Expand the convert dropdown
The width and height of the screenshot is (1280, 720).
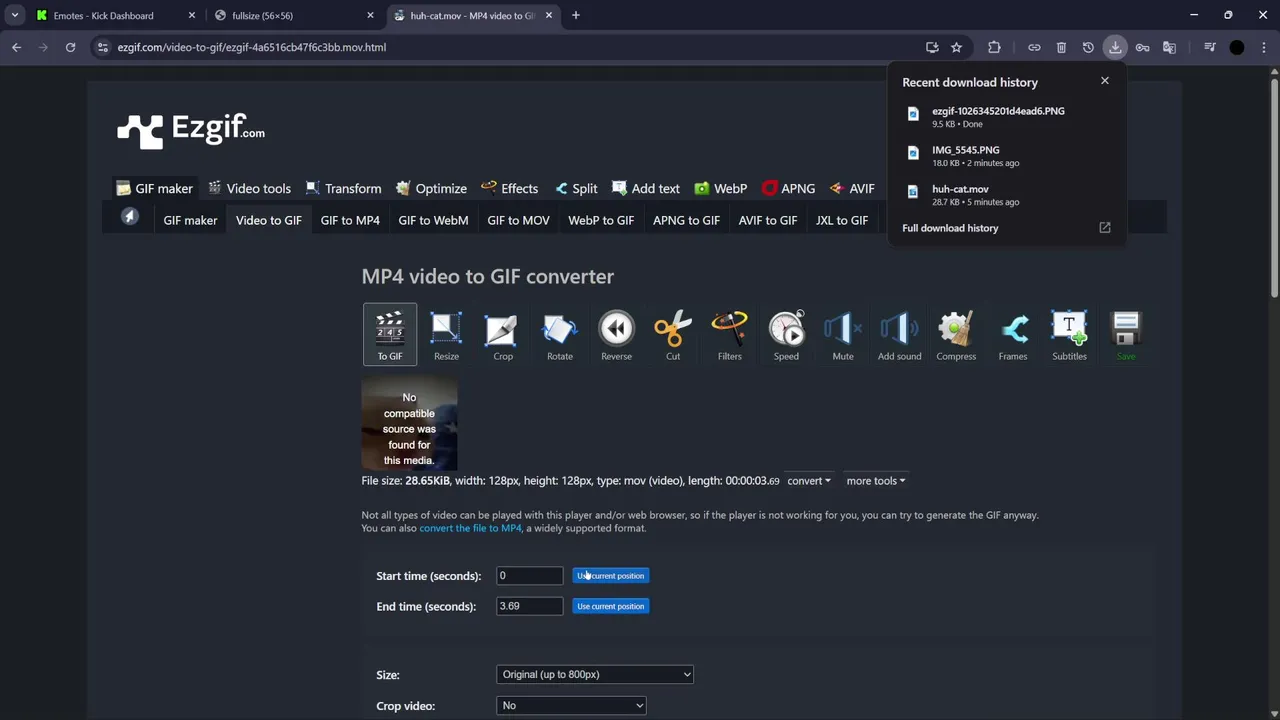click(x=809, y=481)
